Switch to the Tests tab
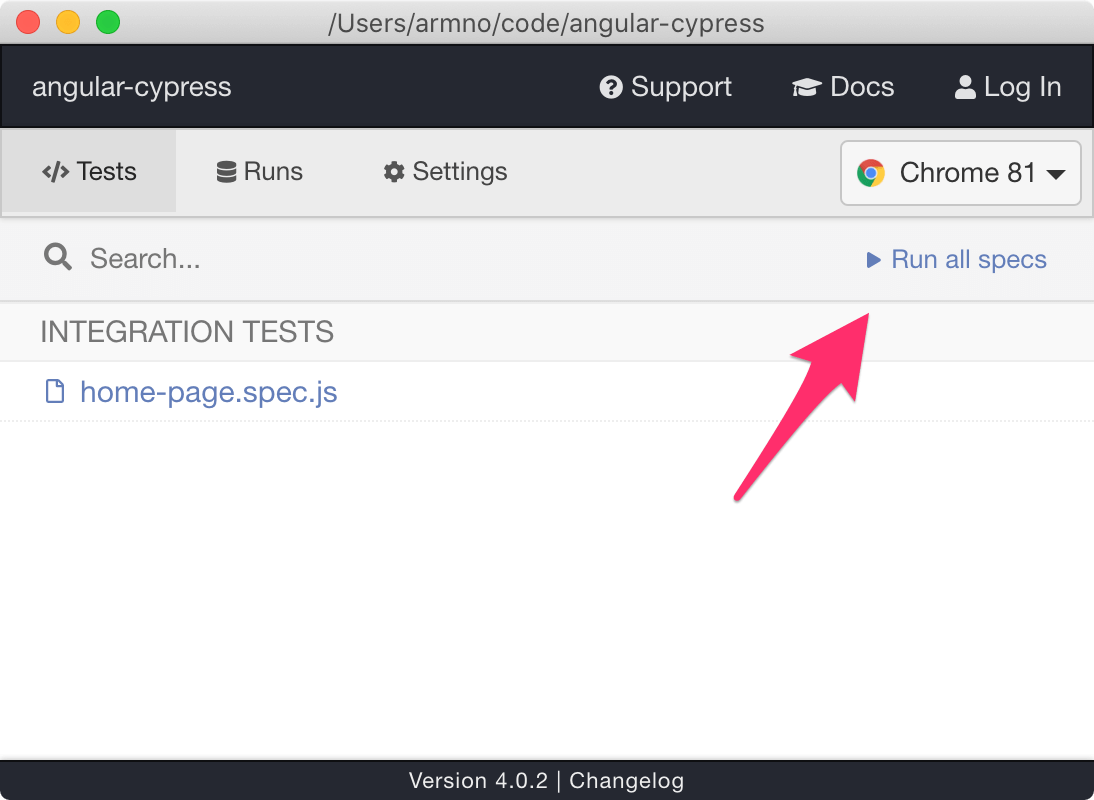 [89, 172]
